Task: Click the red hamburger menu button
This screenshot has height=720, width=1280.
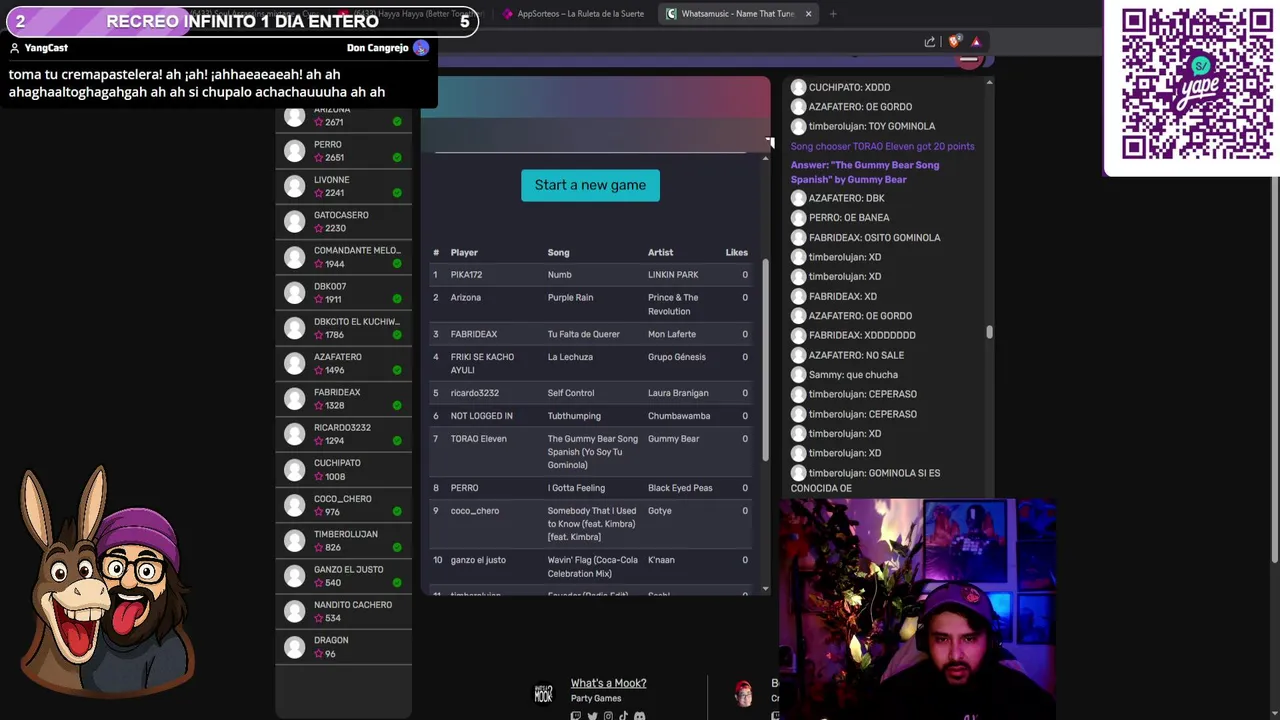Action: pos(968,60)
